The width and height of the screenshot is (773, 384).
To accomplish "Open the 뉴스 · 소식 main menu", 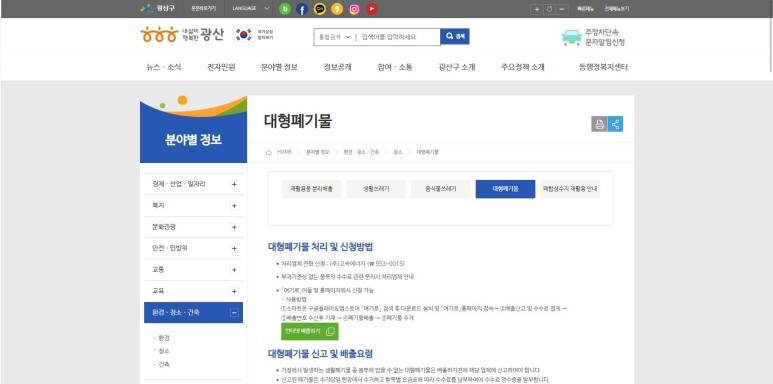I will 164,68.
